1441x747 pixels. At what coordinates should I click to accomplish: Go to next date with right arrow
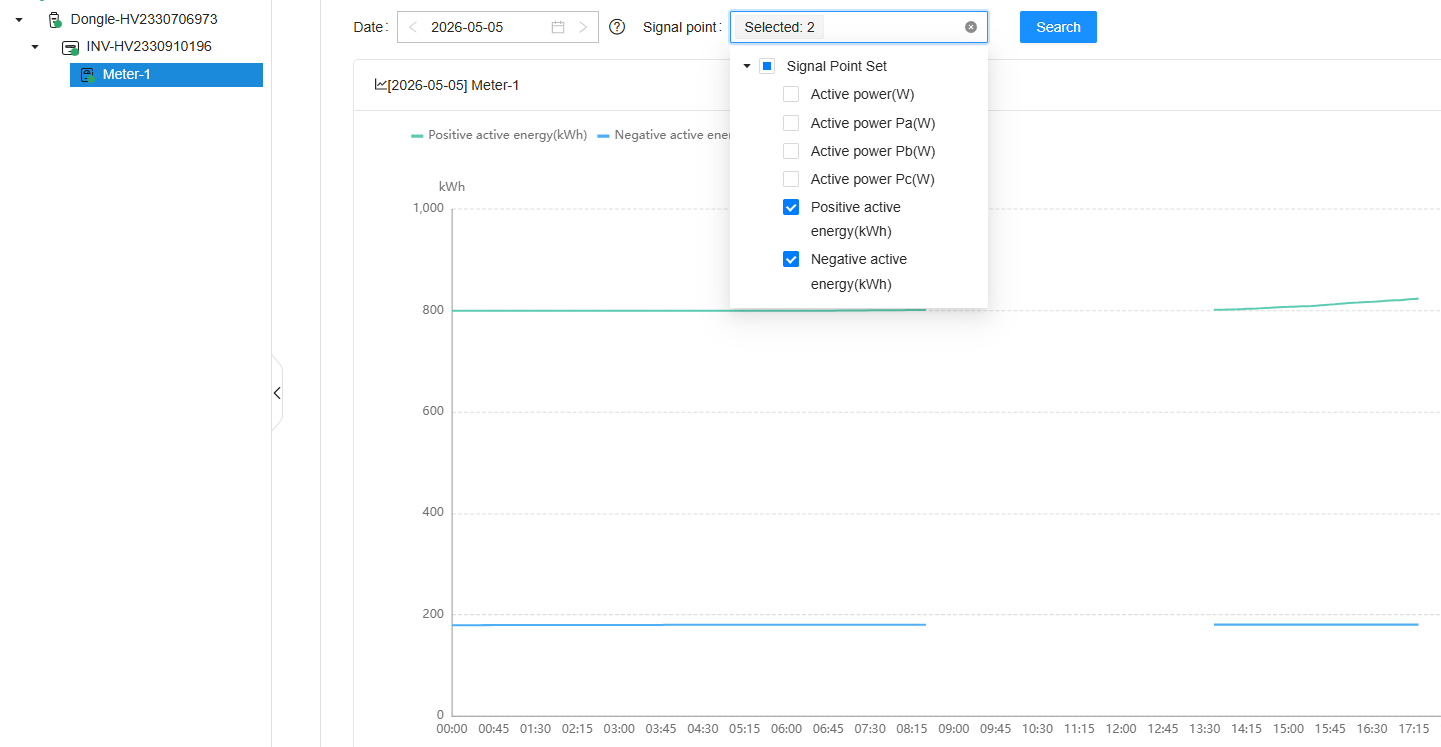(x=583, y=27)
